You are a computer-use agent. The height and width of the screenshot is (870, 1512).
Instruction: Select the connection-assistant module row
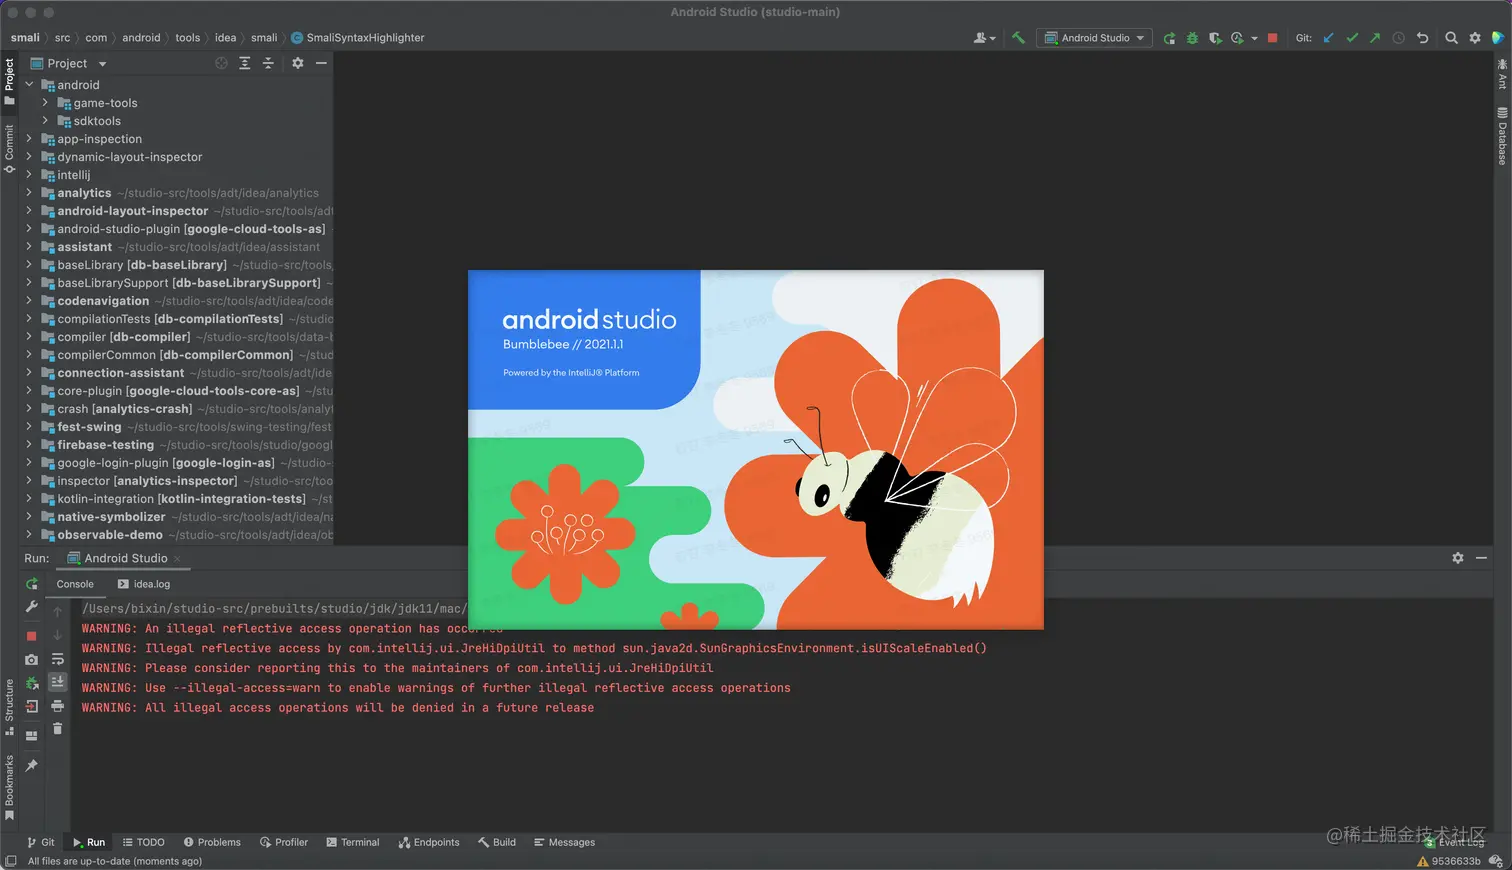(177, 373)
